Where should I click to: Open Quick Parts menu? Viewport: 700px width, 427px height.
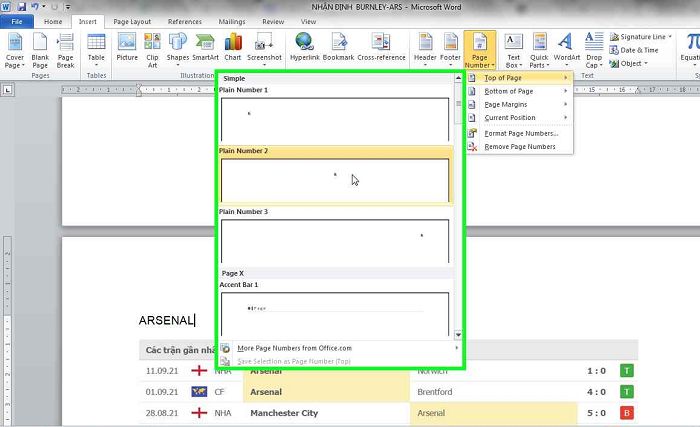[539, 50]
